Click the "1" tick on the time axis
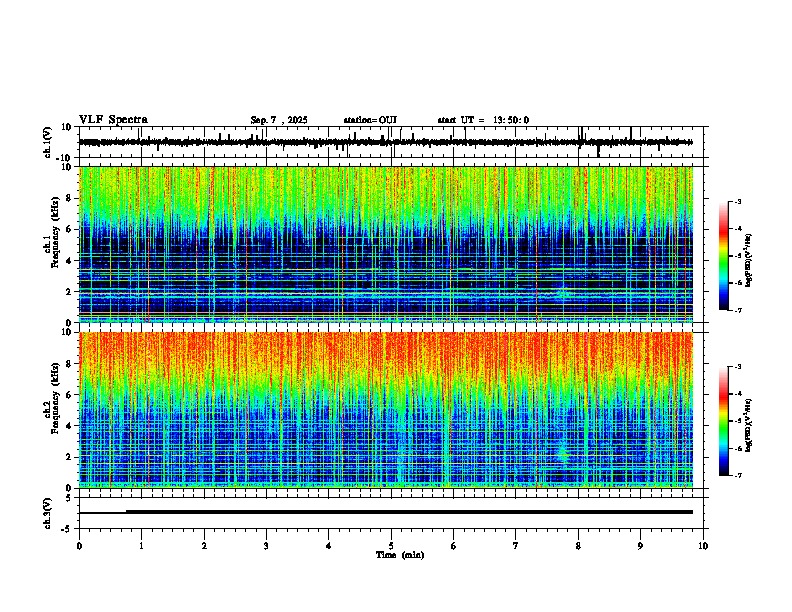792x612 pixels. click(141, 546)
